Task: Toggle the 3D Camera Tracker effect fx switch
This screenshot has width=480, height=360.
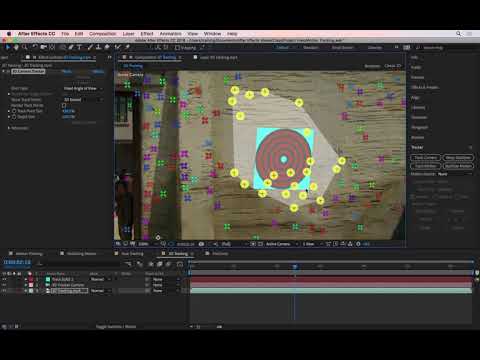Action: point(8,71)
